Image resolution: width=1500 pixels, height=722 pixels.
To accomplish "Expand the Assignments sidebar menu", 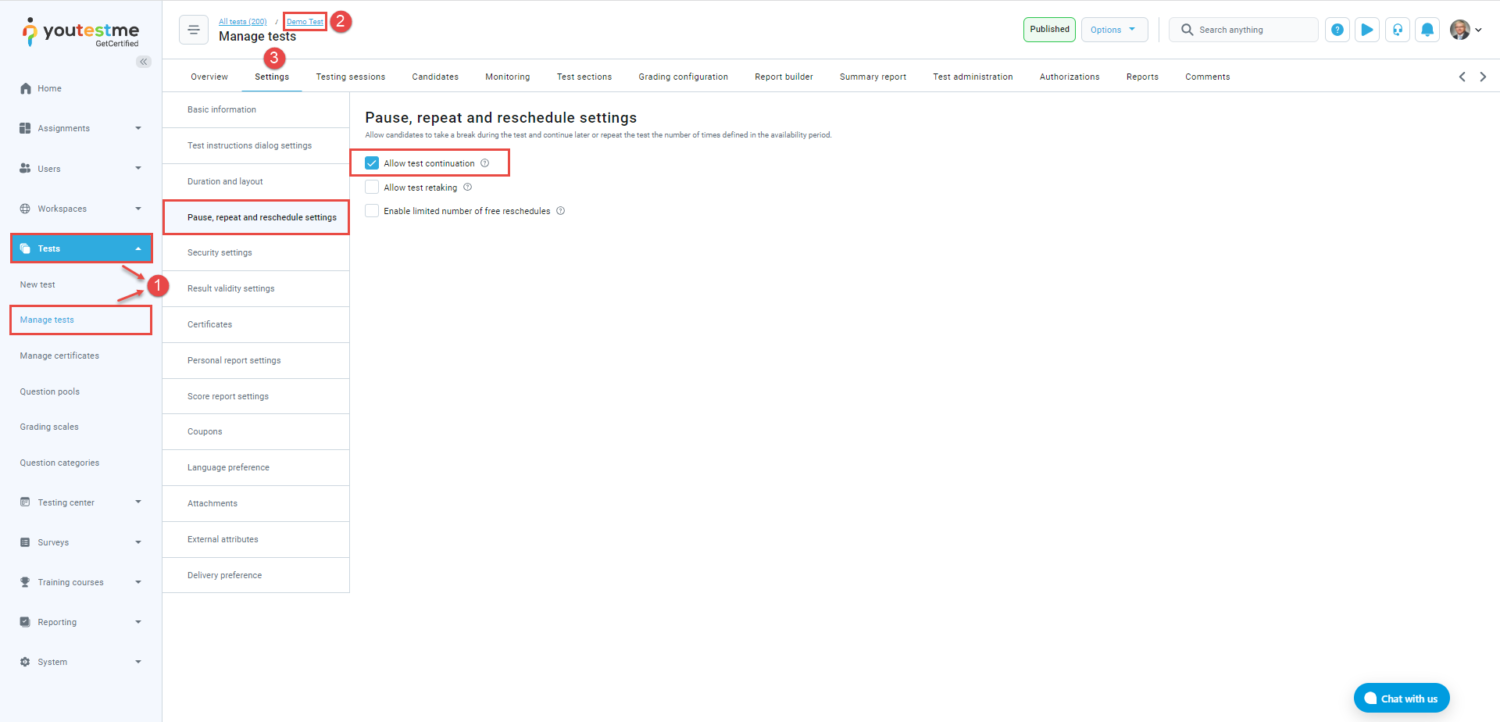I will pos(80,128).
